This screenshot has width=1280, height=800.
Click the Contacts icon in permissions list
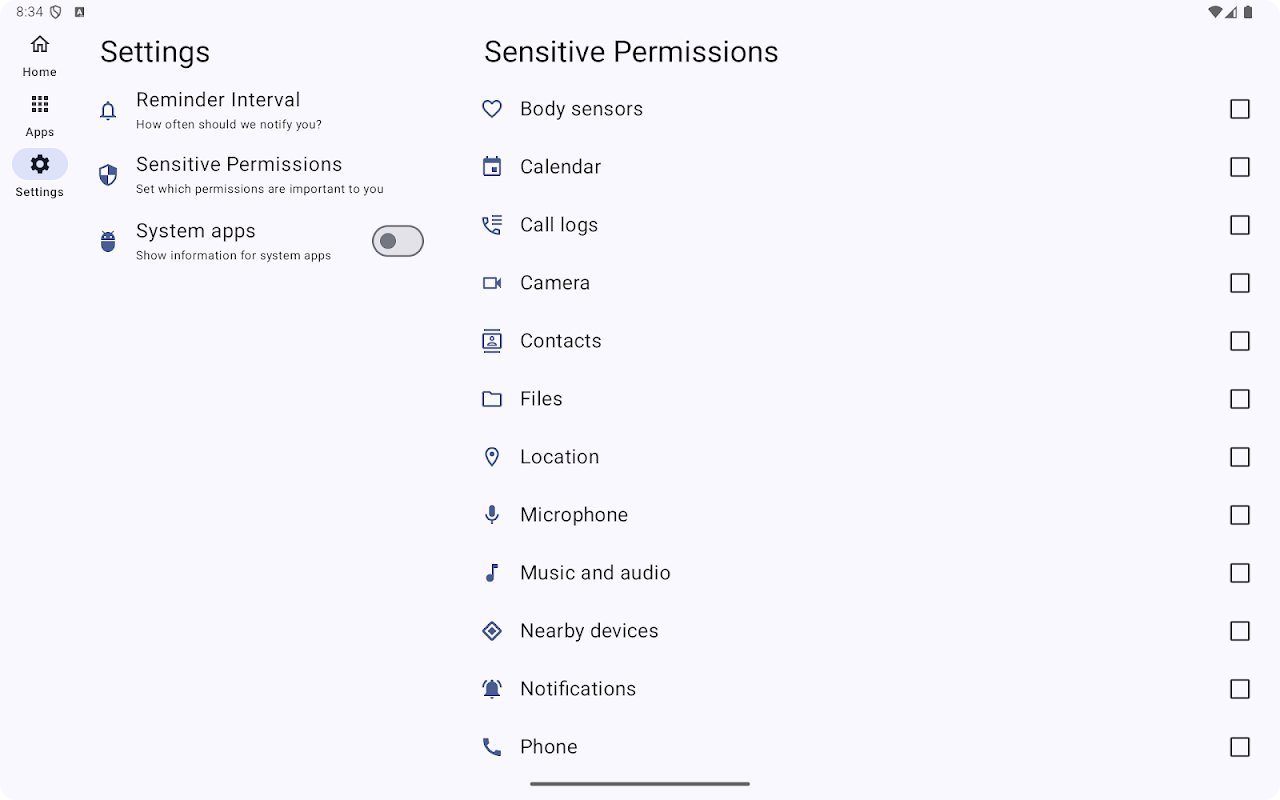492,341
